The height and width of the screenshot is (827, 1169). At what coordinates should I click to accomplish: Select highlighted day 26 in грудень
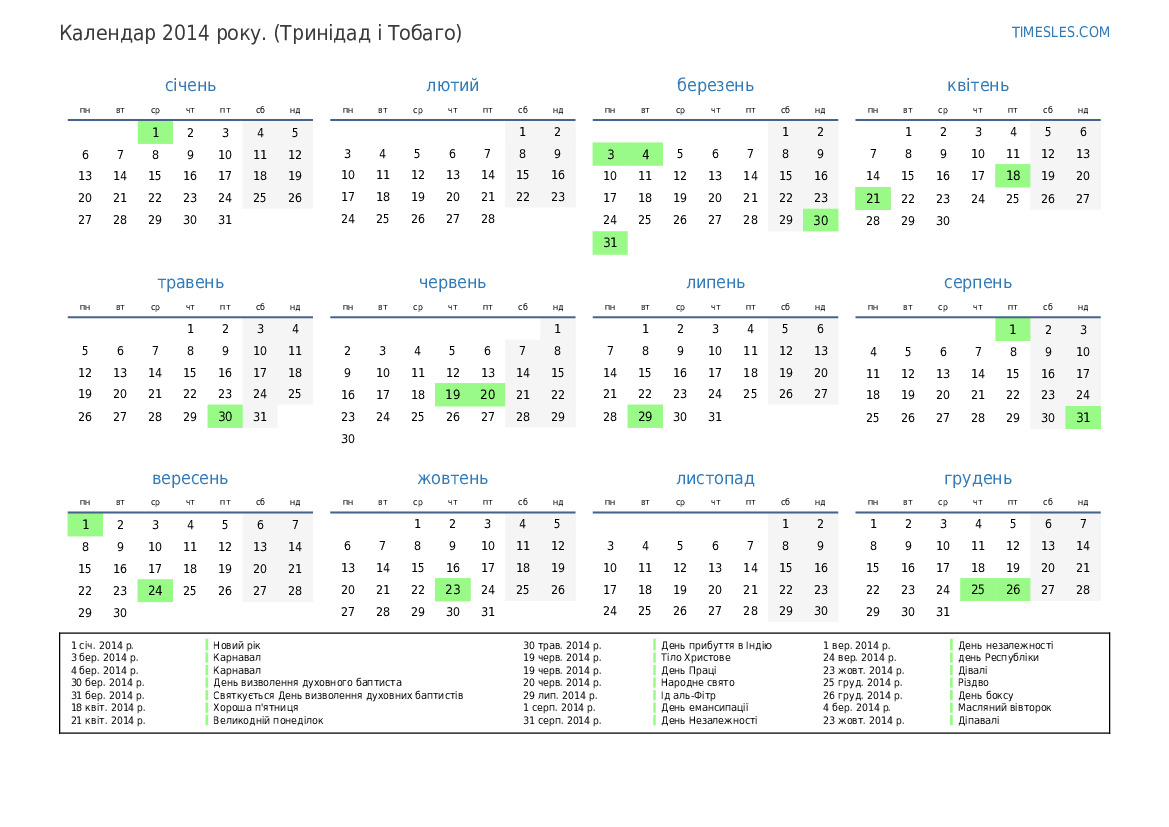[1012, 589]
